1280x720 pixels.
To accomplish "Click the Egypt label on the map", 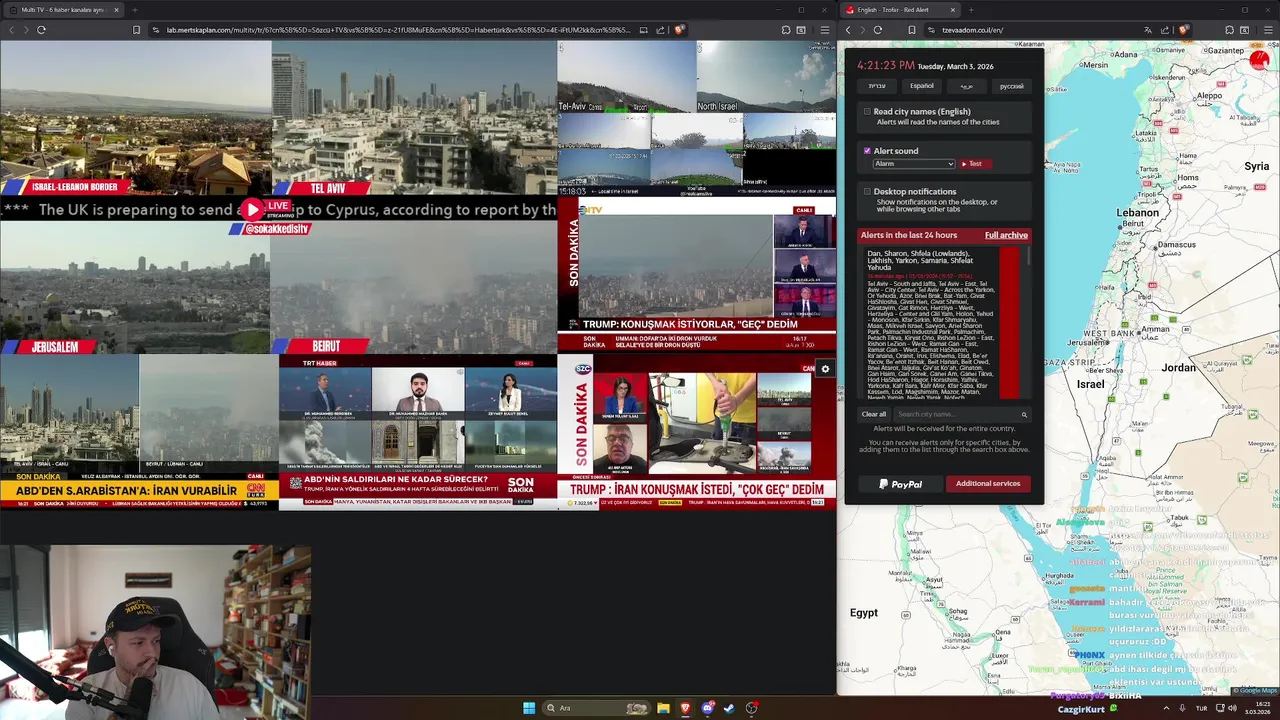I will [864, 613].
